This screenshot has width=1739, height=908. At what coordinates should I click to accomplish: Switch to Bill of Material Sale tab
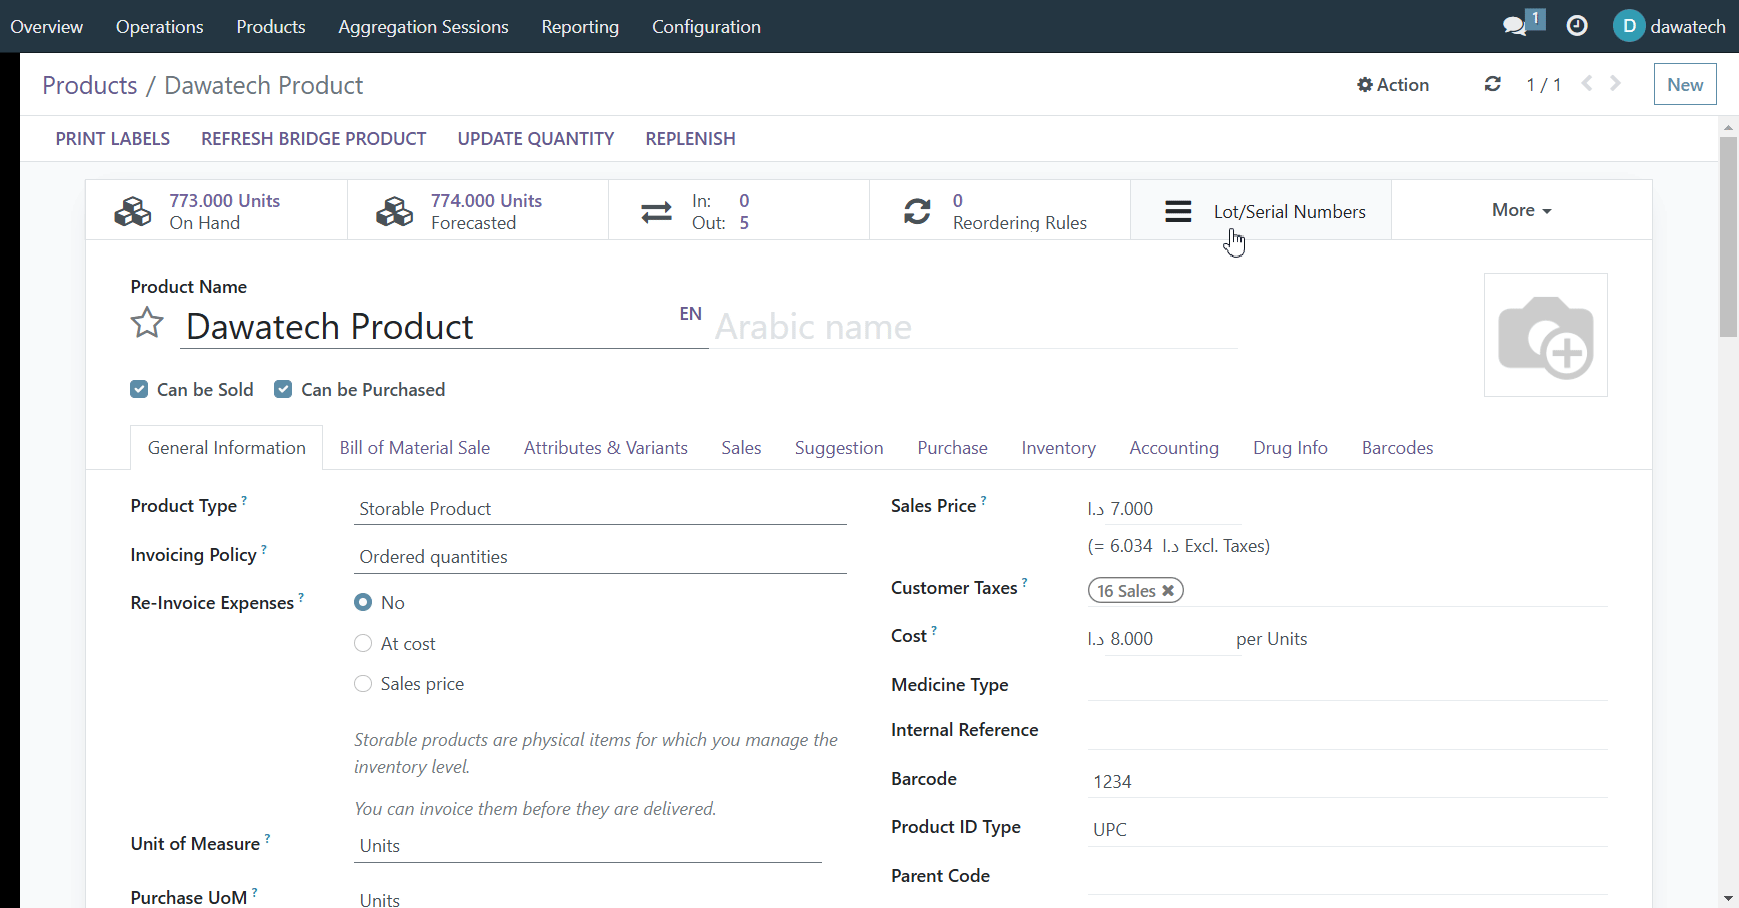[415, 448]
